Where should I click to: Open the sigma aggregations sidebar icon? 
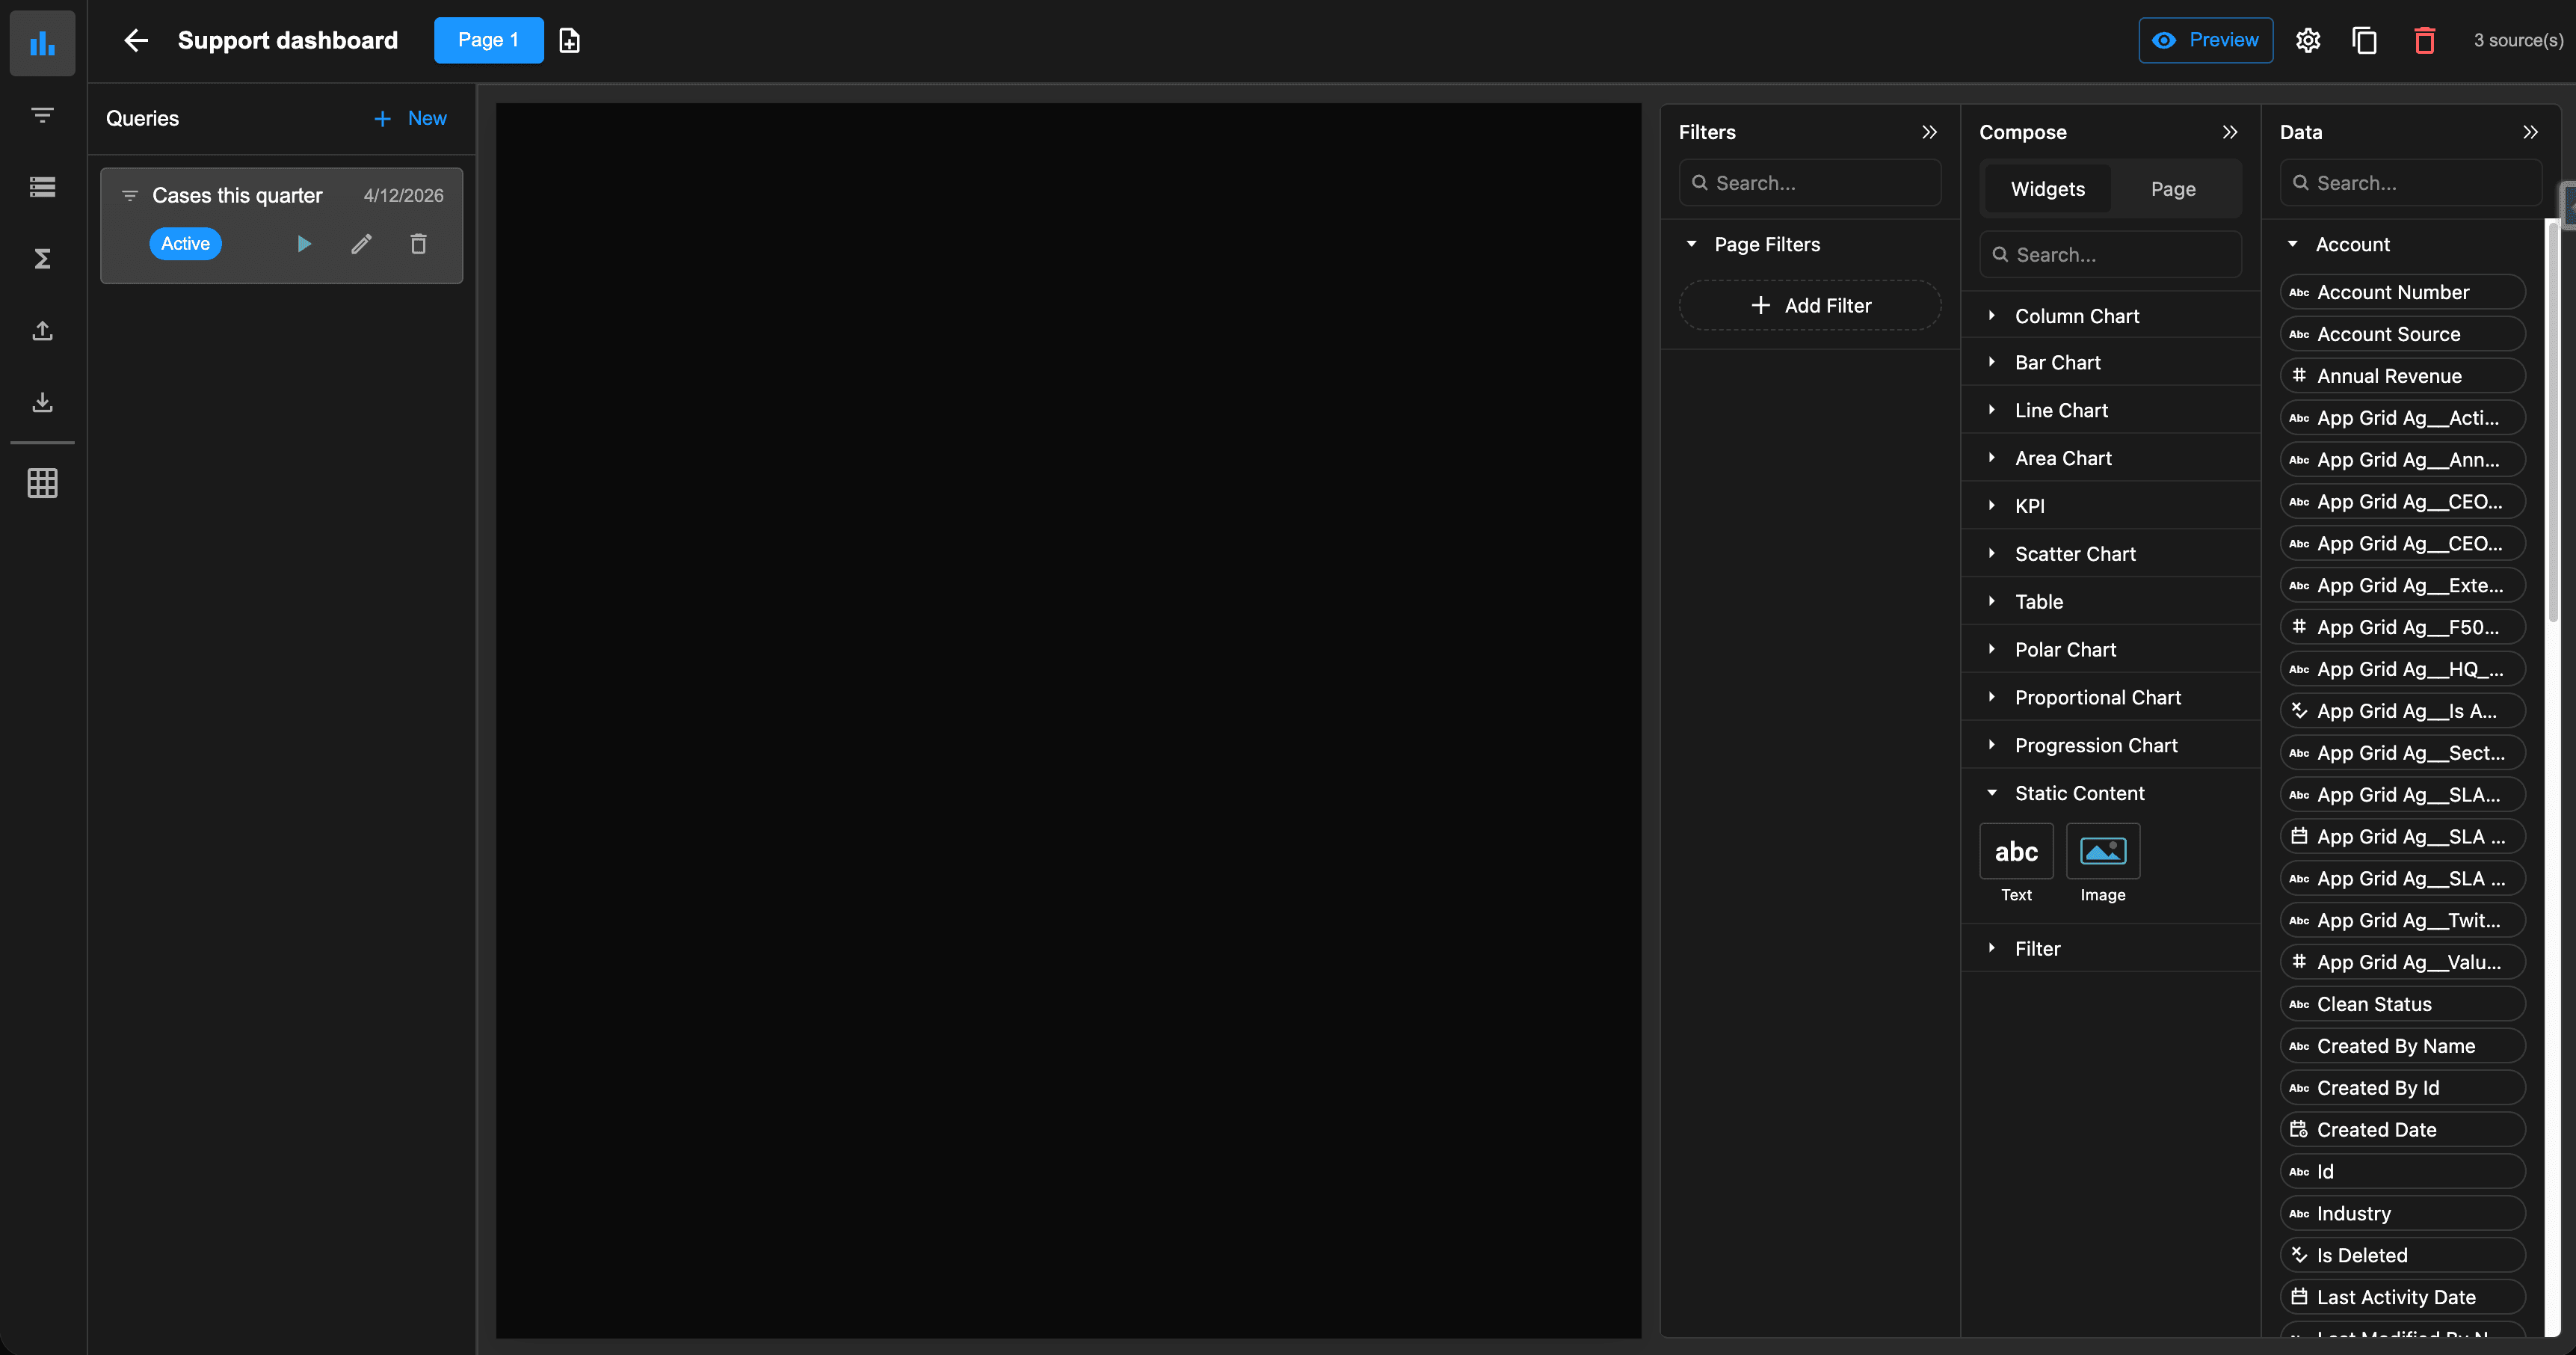coord(42,259)
